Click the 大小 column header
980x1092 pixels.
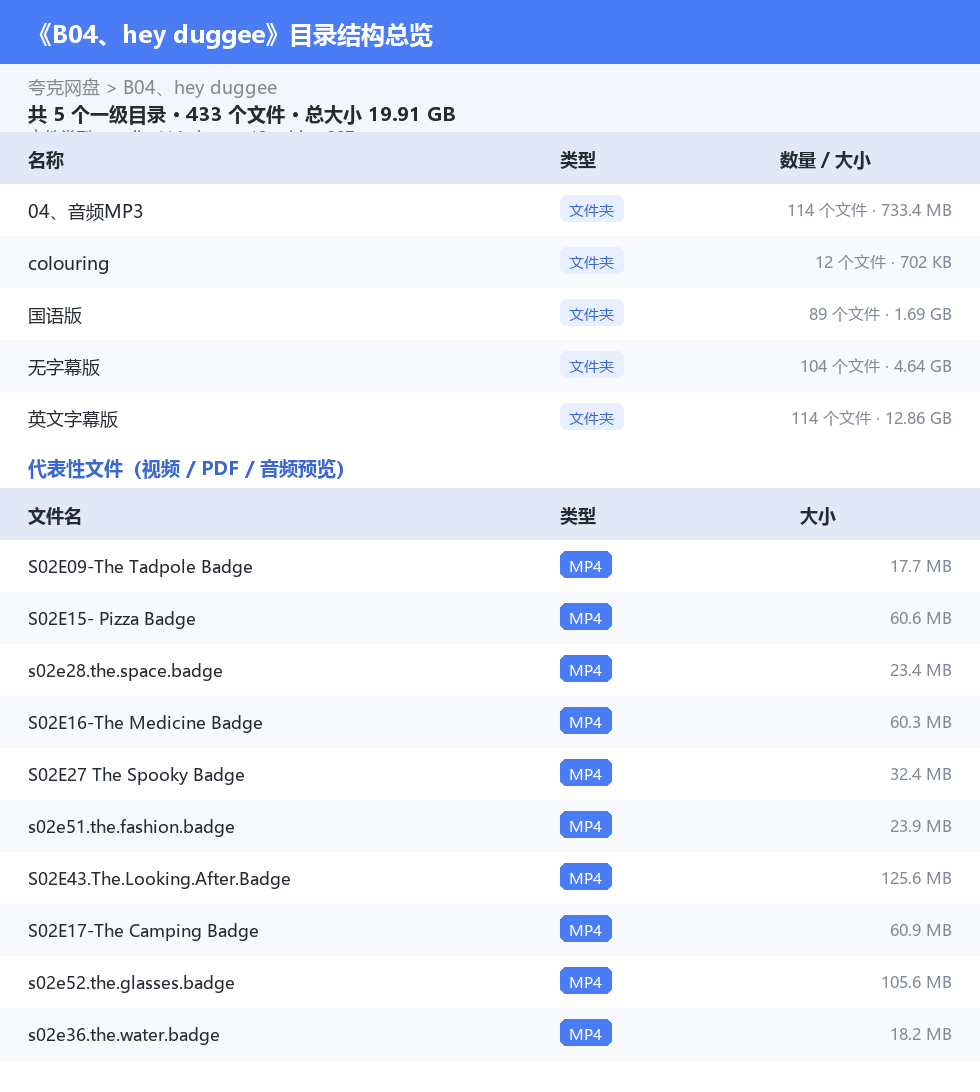pyautogui.click(x=818, y=516)
